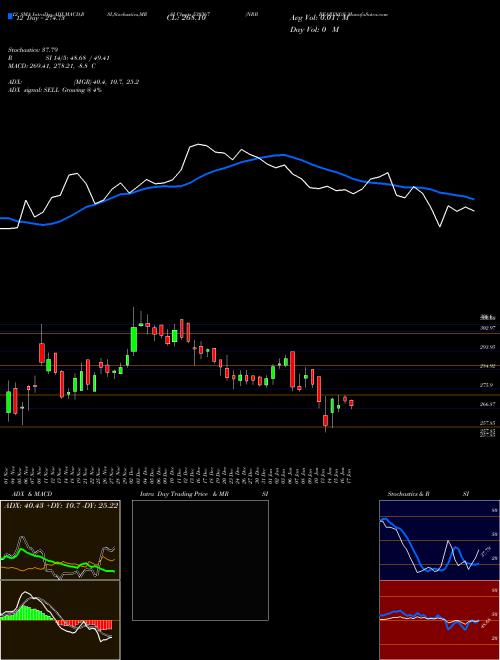Click the Avg Vol label at top

[320, 18]
